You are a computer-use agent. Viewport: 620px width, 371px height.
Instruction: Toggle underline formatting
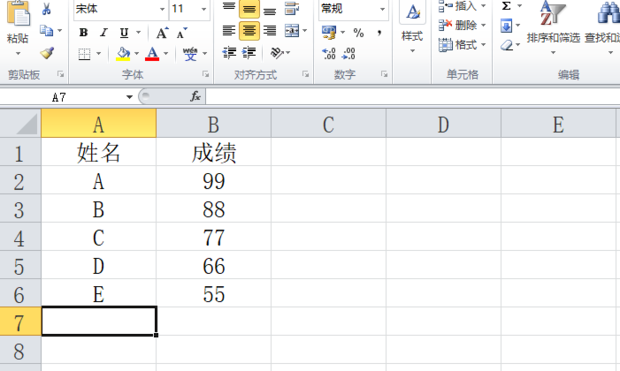[x=124, y=32]
